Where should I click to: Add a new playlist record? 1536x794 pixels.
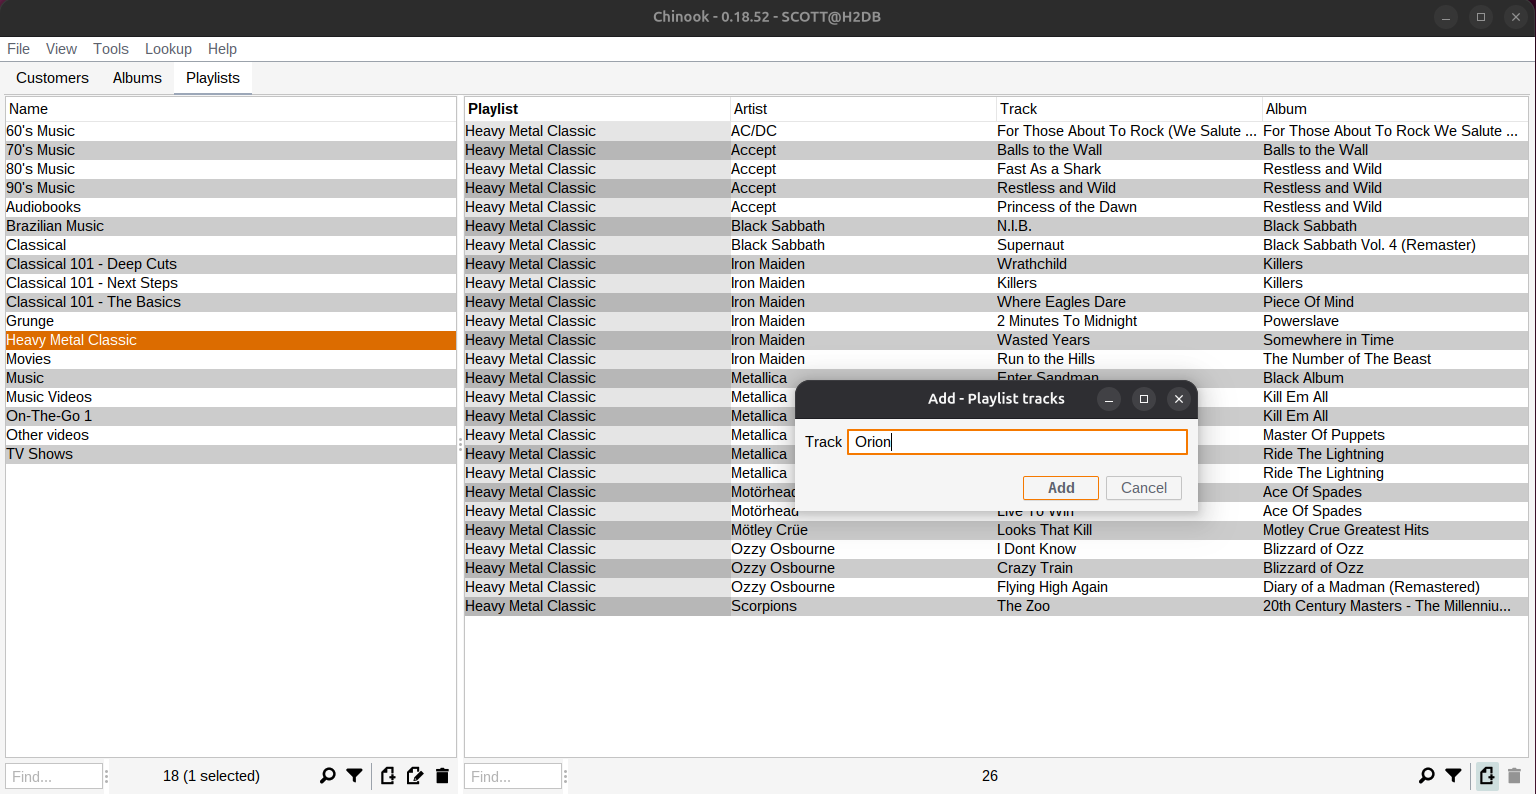[x=387, y=775]
